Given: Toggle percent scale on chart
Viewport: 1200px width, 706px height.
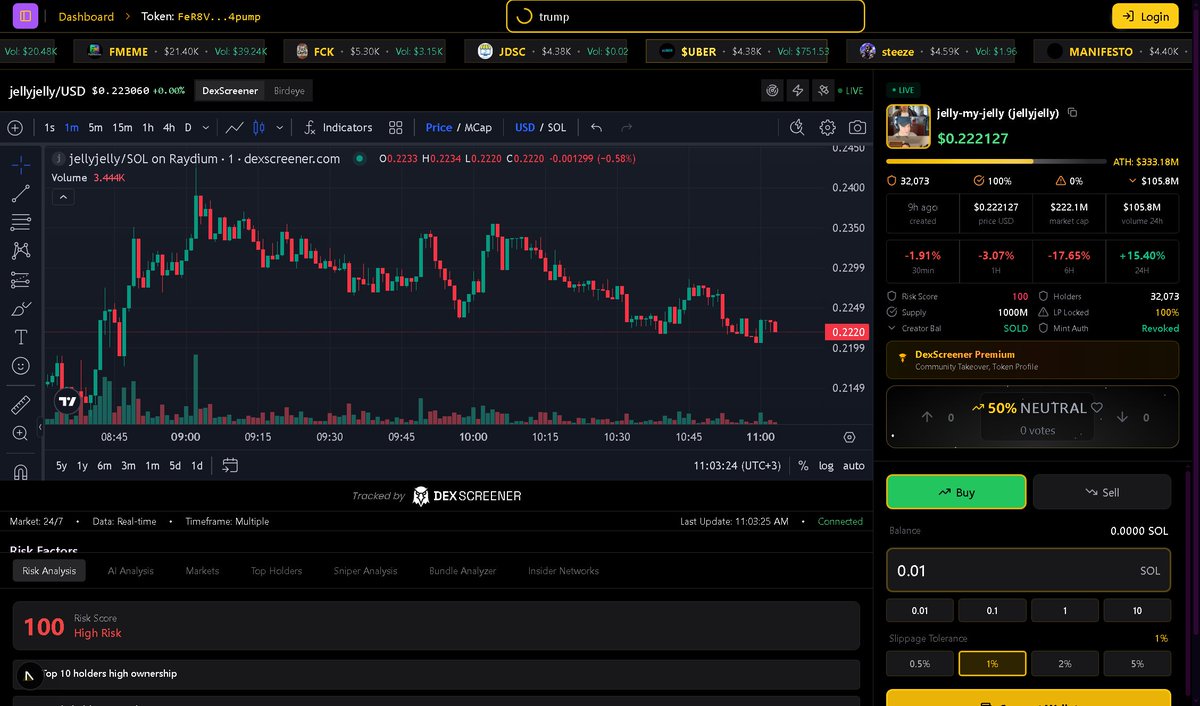Looking at the screenshot, I should (803, 465).
